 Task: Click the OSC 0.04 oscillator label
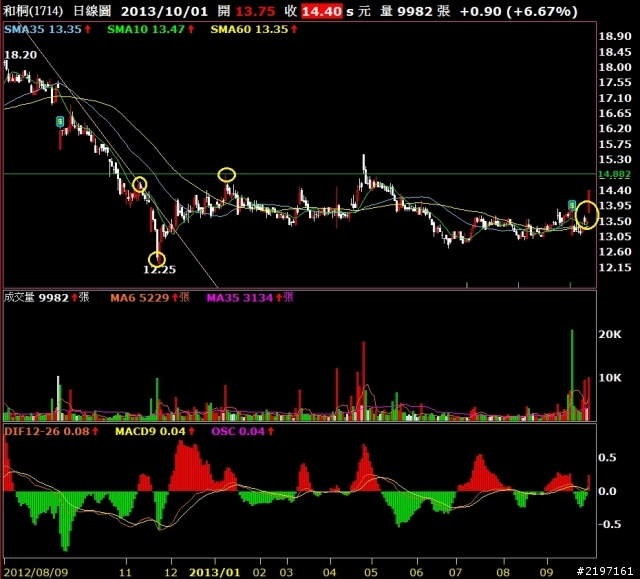click(x=238, y=431)
